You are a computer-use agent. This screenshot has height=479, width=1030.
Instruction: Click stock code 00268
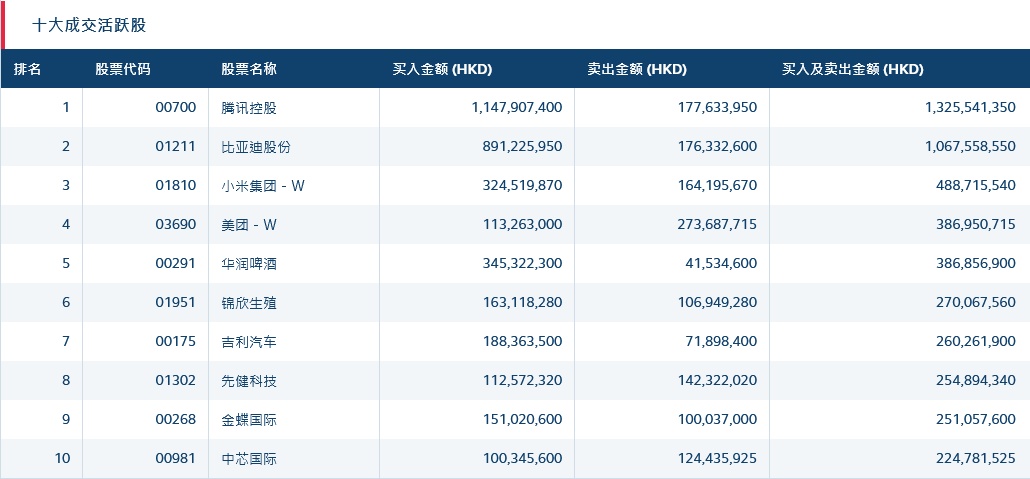pyautogui.click(x=175, y=419)
